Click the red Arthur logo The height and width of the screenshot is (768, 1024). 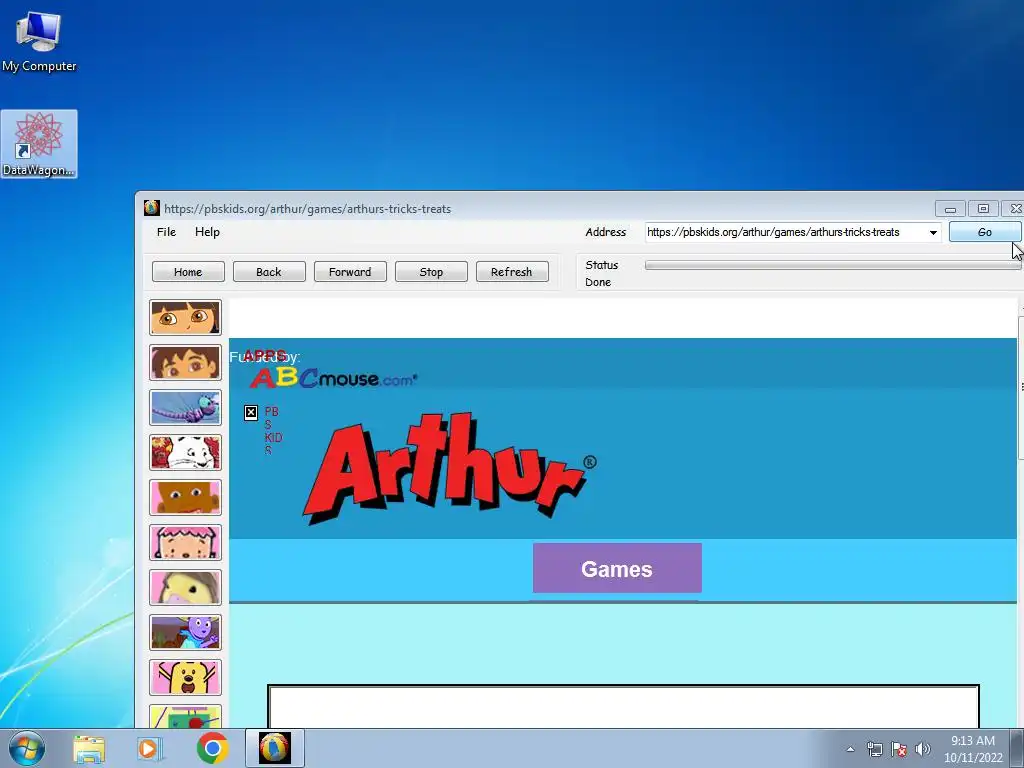point(449,468)
